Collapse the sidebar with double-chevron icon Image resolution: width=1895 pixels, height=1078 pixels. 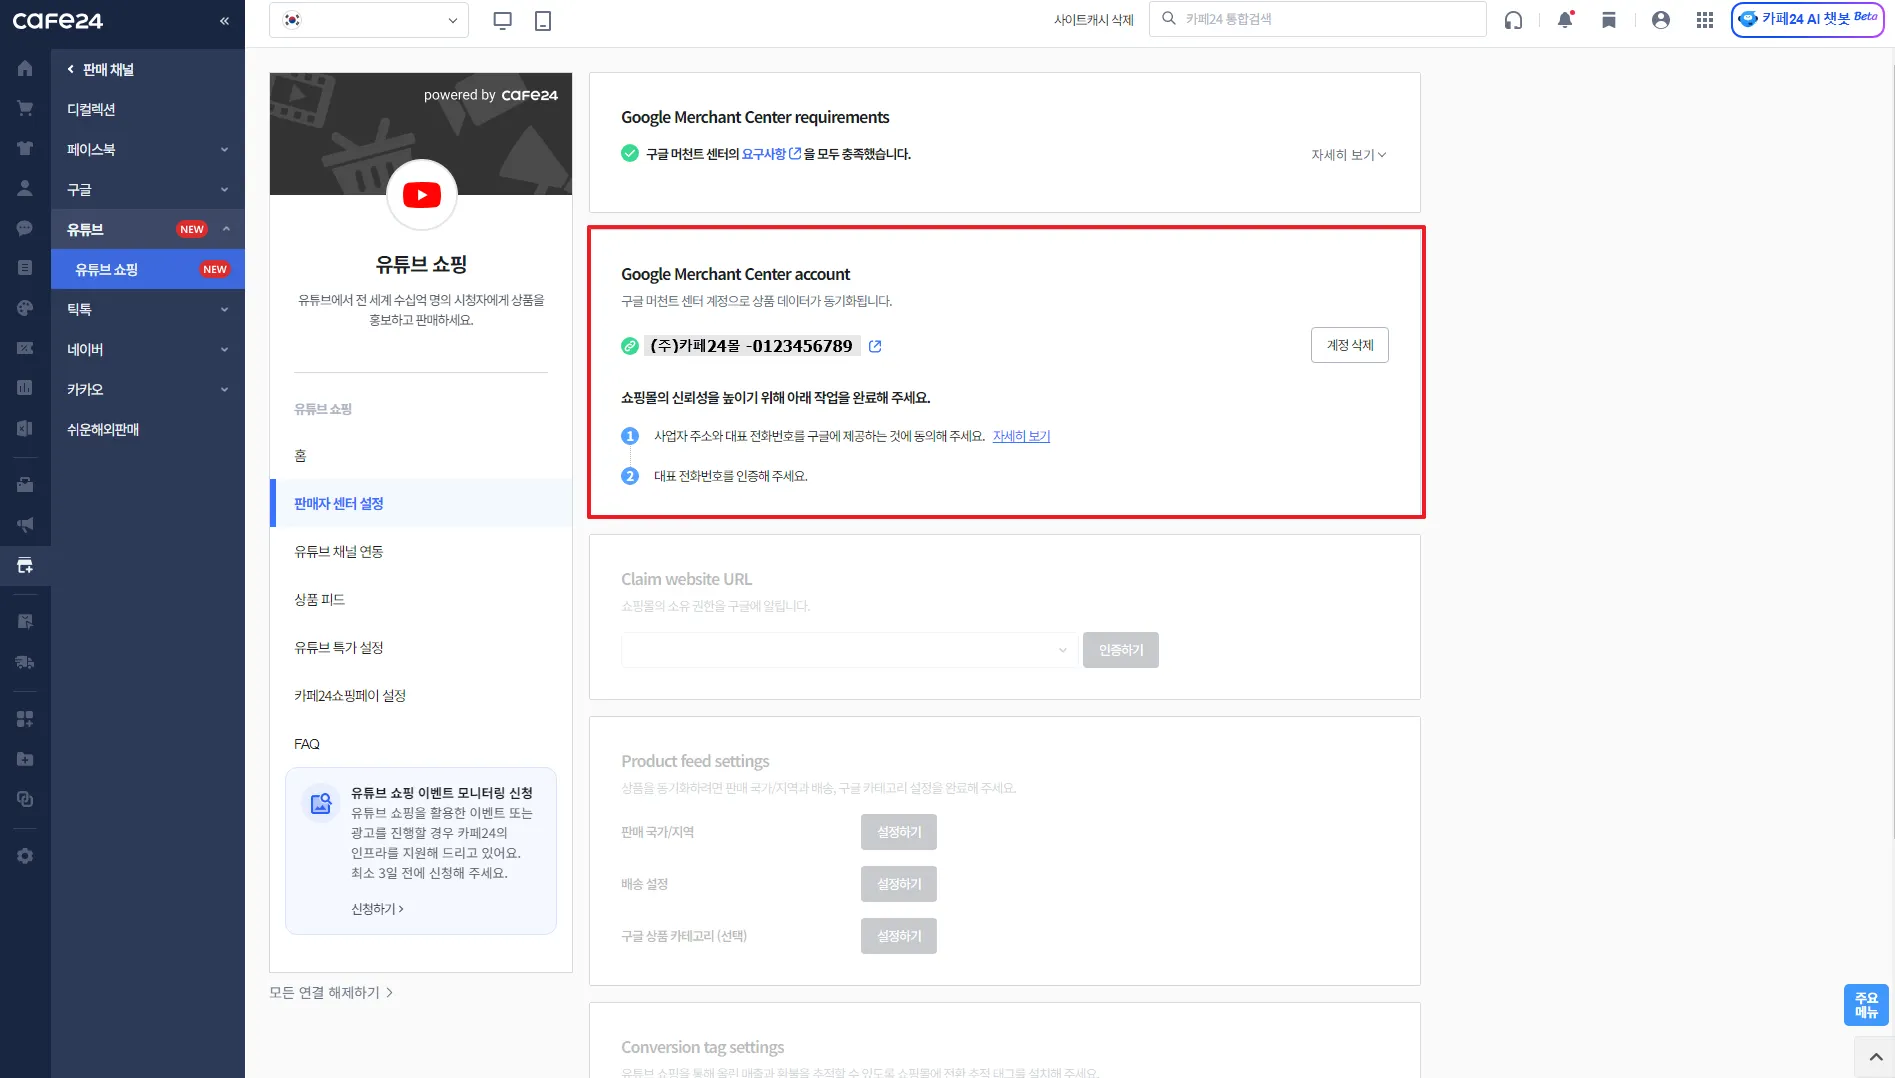tap(224, 21)
